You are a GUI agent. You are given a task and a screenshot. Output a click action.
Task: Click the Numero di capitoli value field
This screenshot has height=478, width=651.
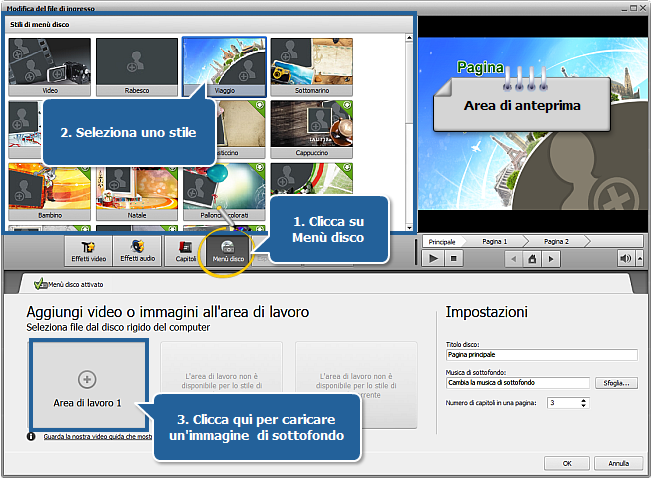point(564,403)
